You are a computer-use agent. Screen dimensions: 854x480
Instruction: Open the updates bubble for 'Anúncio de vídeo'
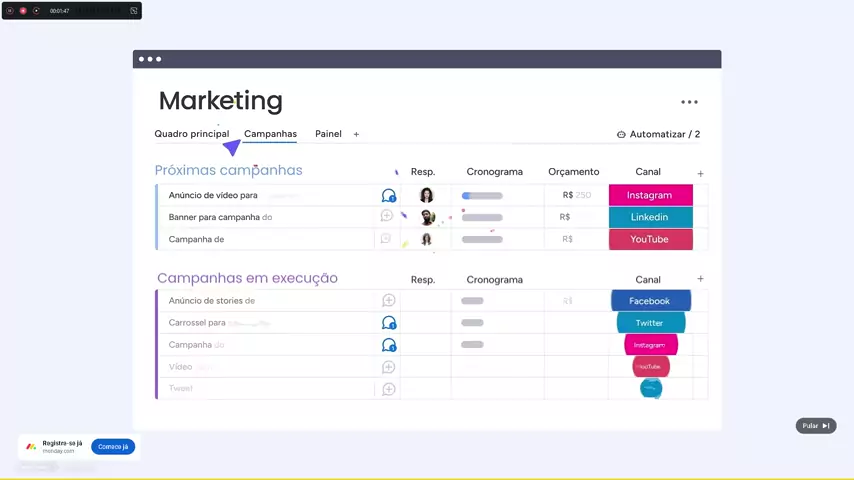388,196
